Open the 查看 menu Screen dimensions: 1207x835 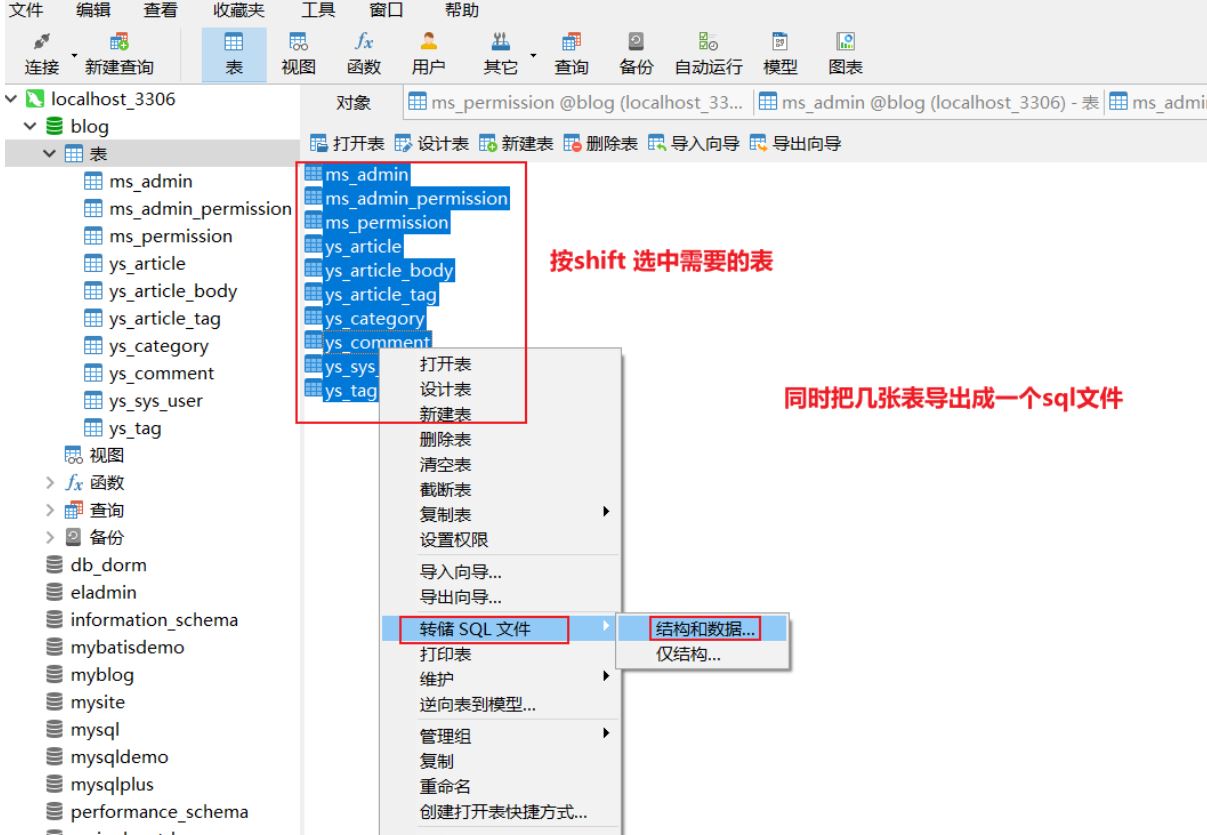tap(160, 11)
